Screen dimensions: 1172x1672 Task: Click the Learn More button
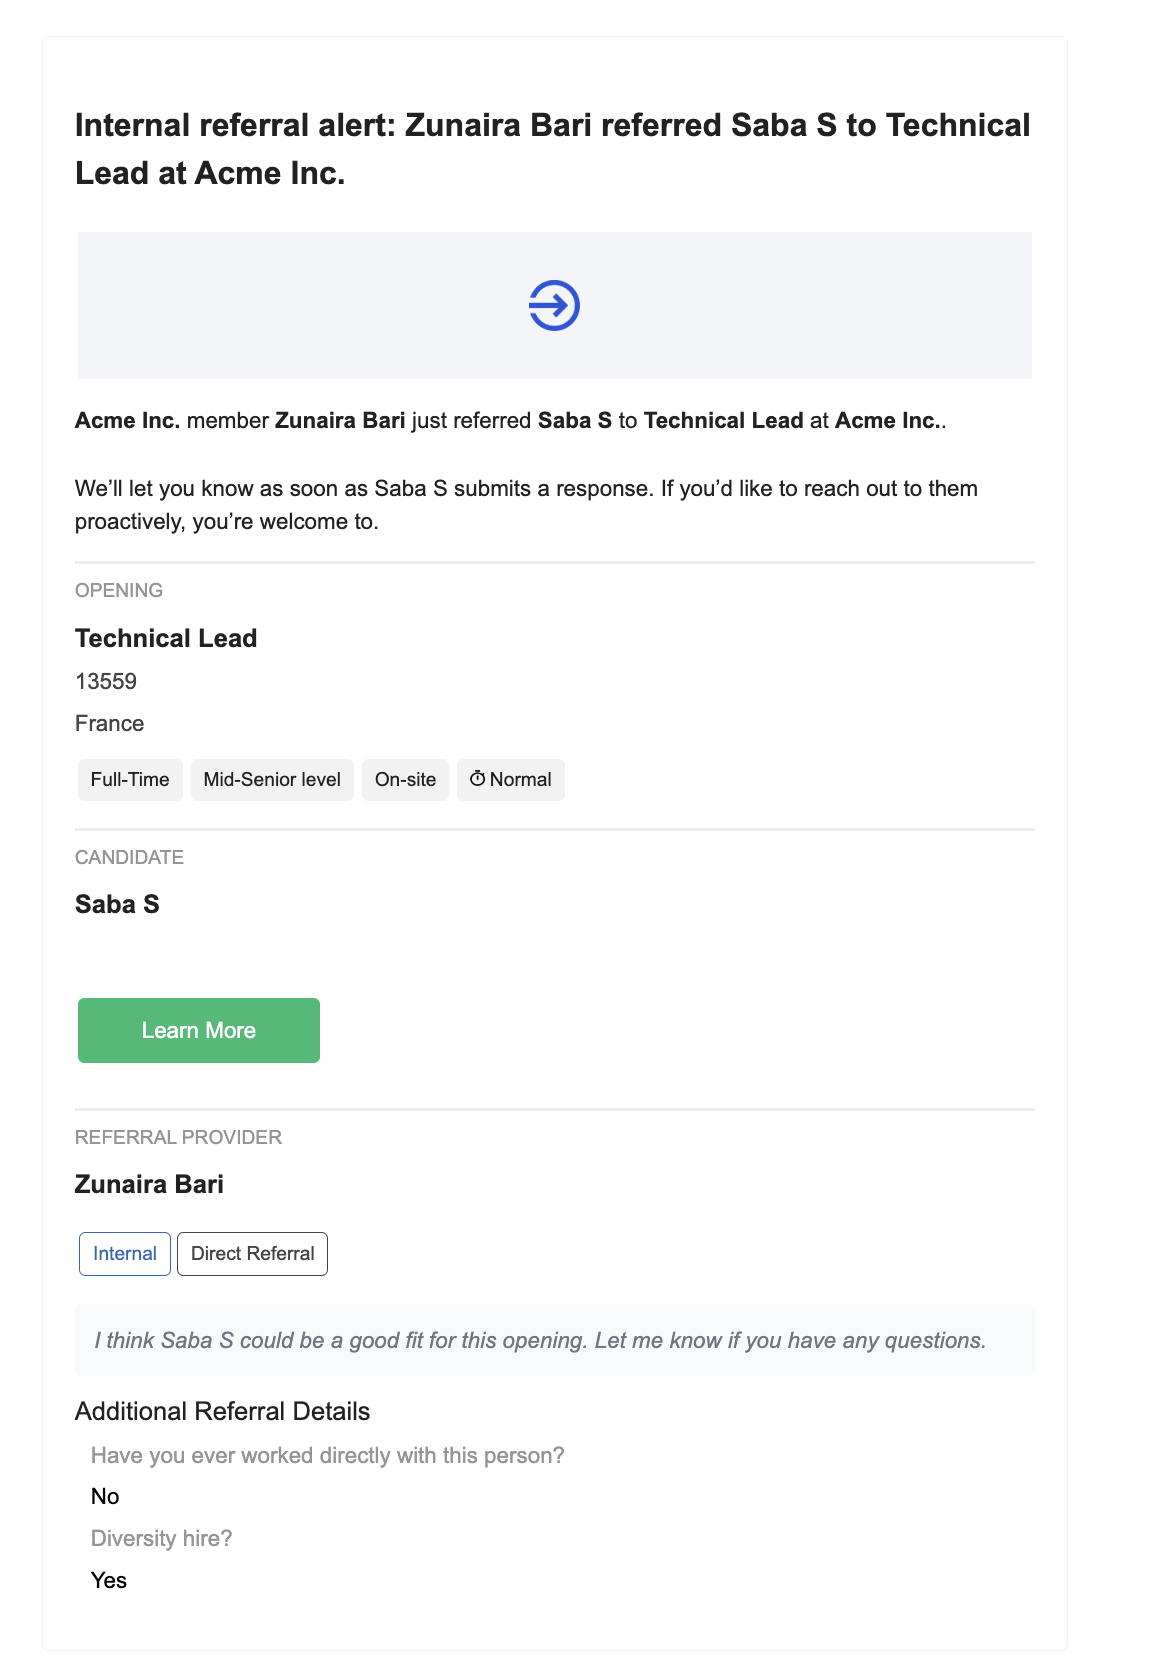tap(199, 1030)
